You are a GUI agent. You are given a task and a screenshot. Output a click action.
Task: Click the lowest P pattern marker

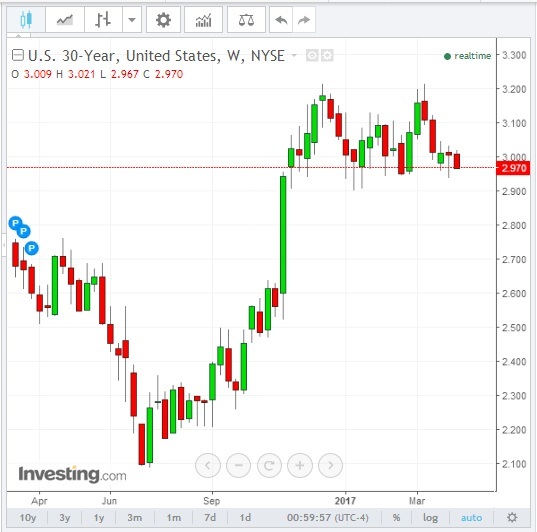click(x=32, y=248)
